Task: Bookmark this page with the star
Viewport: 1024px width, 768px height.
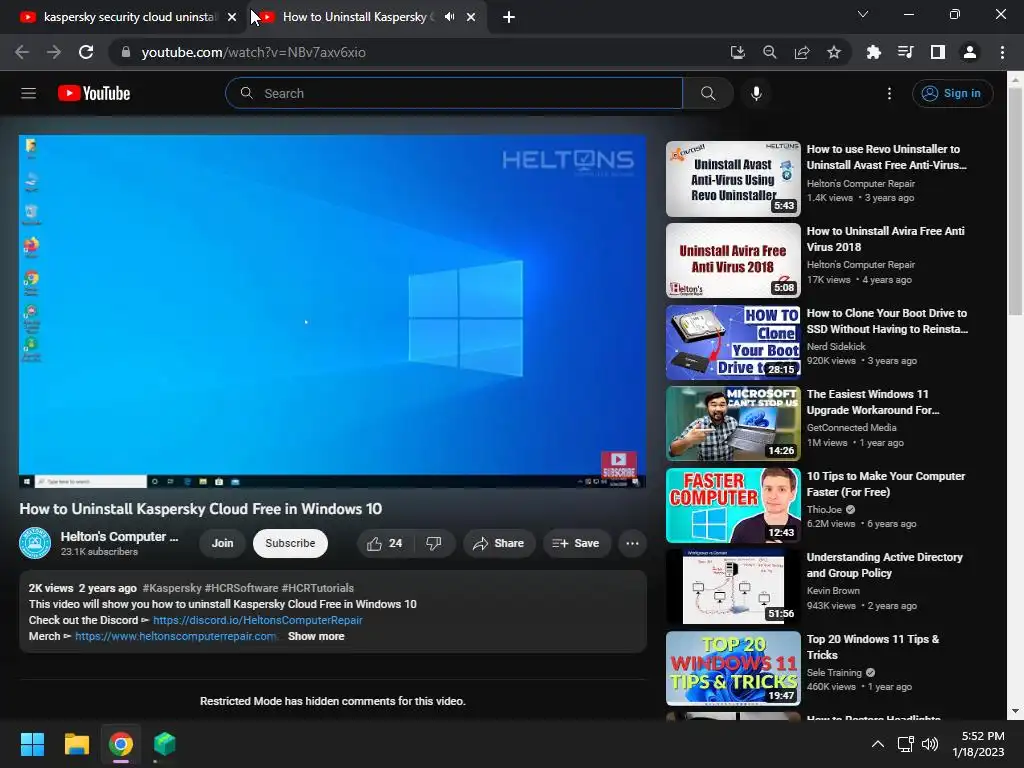Action: [834, 52]
